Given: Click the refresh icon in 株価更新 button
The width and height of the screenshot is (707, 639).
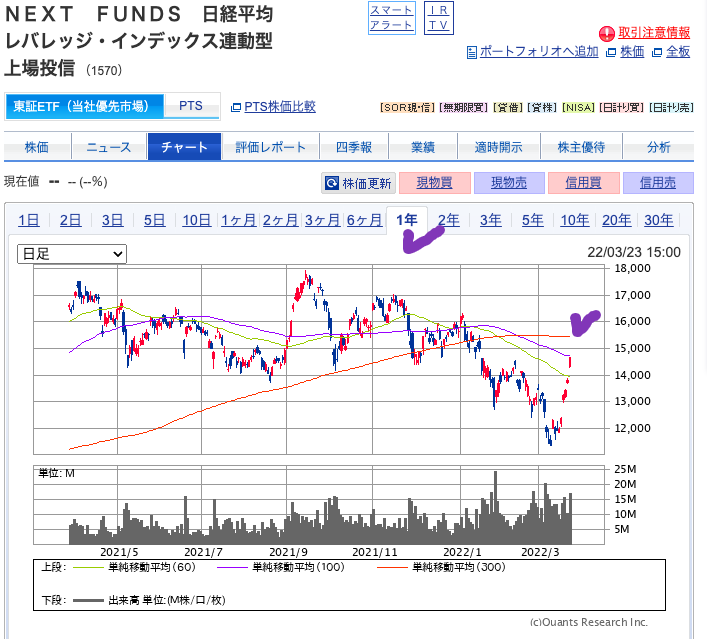Looking at the screenshot, I should coord(332,183).
